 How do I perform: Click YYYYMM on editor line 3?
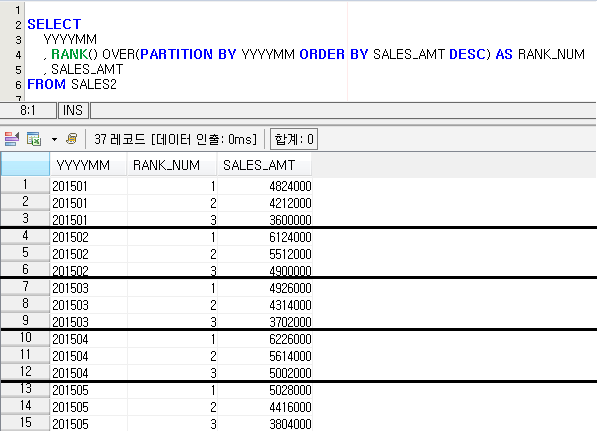click(x=70, y=40)
